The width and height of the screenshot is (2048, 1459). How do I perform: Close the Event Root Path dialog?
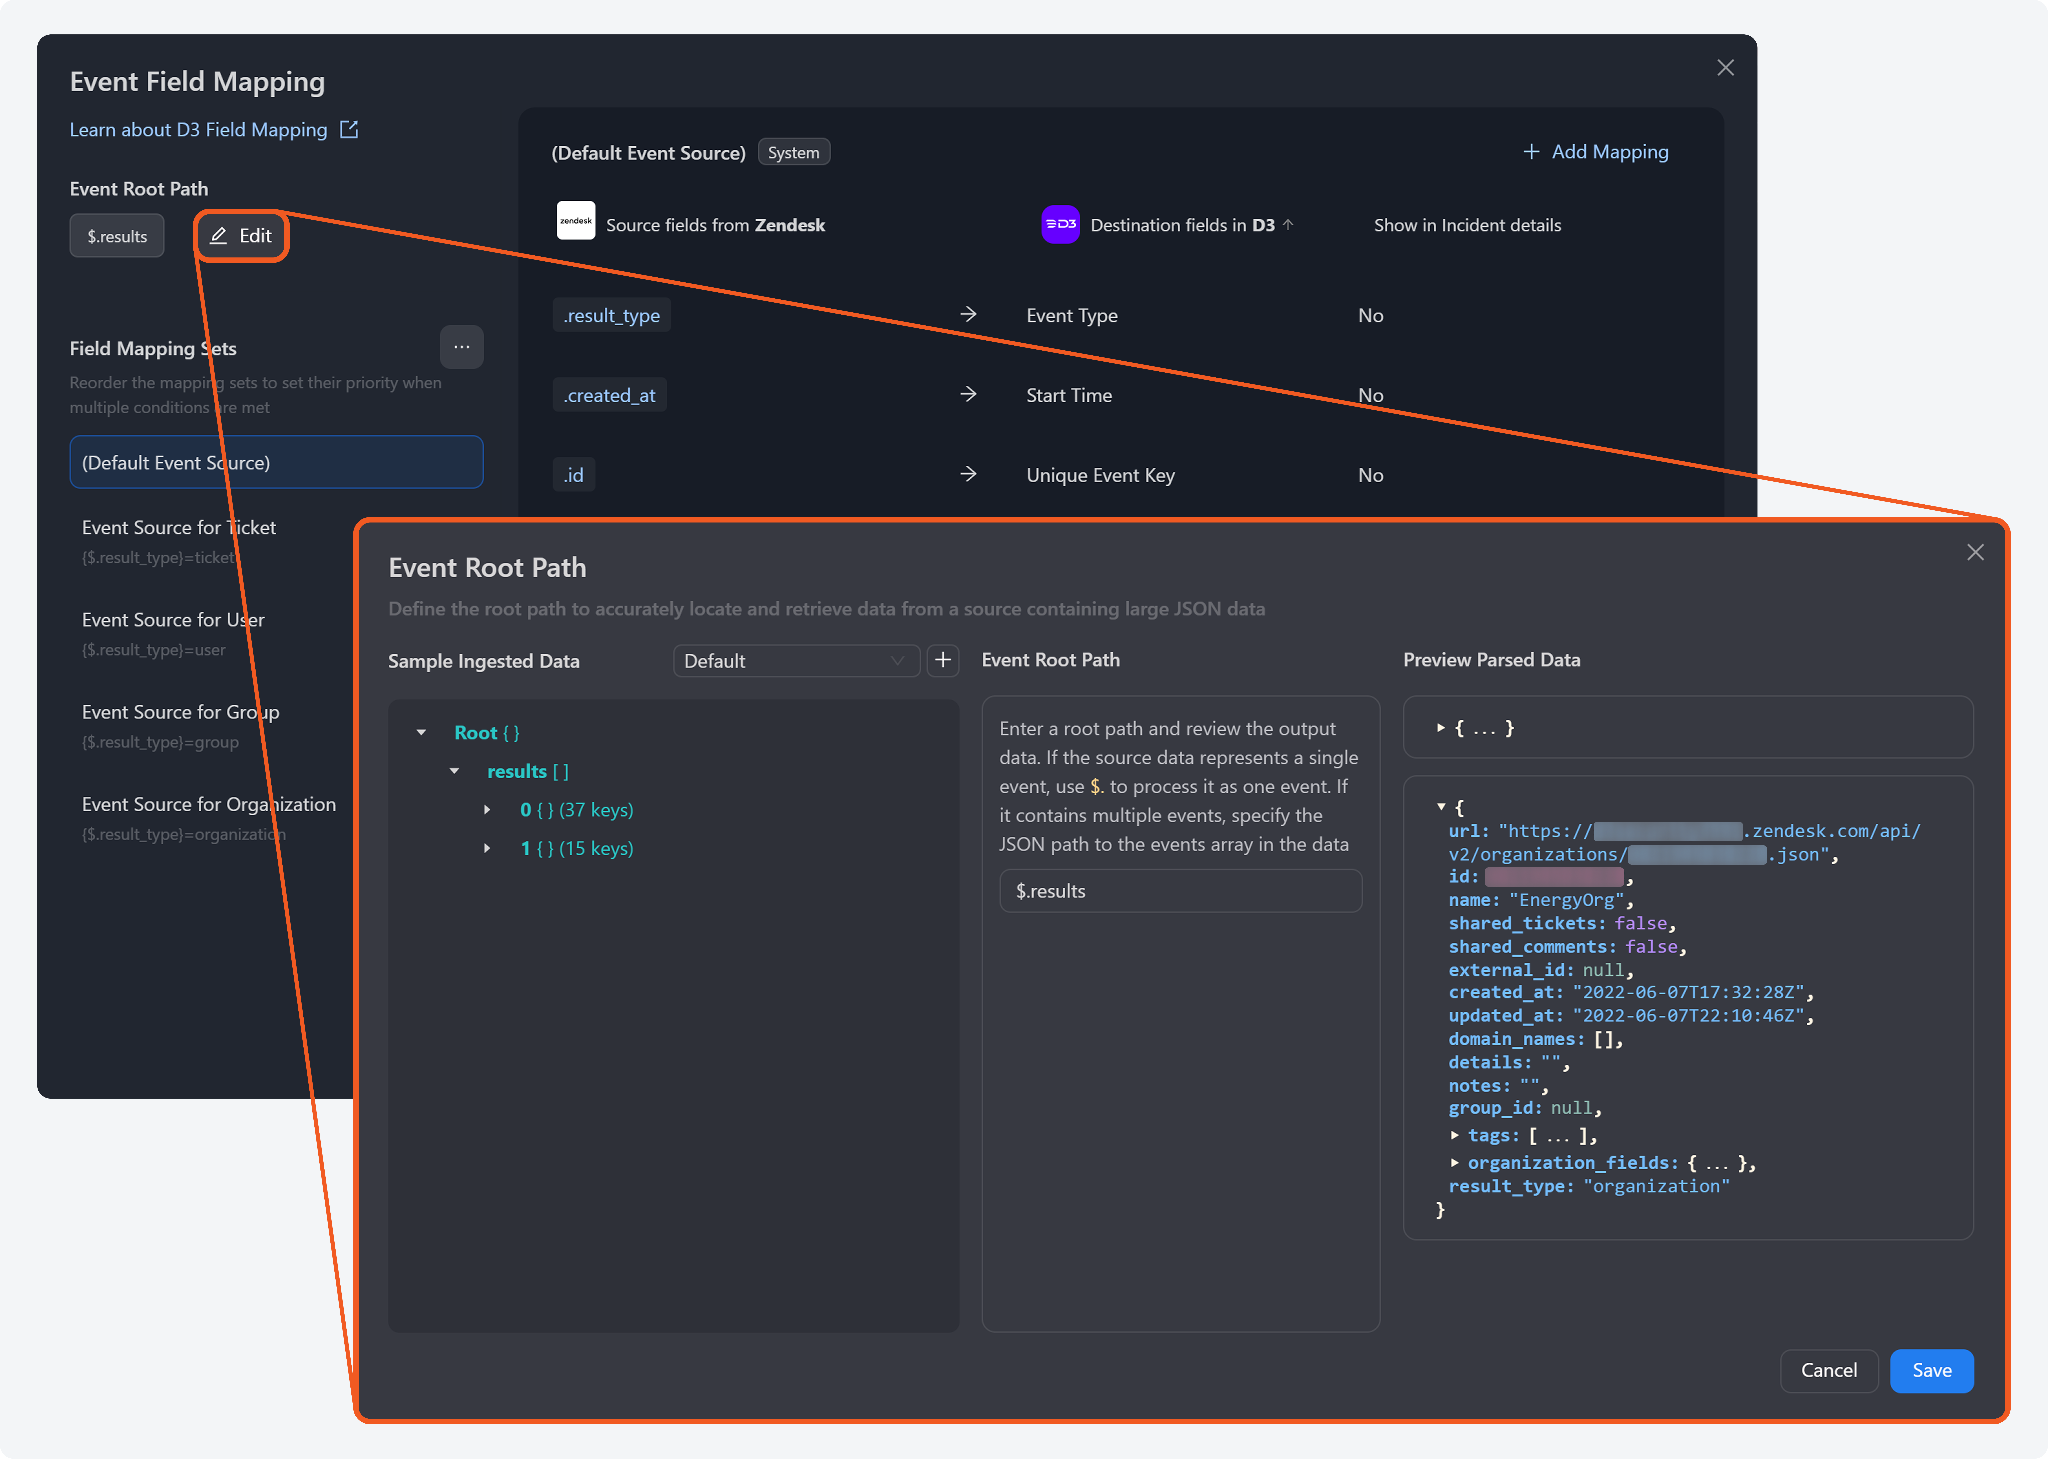(1975, 552)
